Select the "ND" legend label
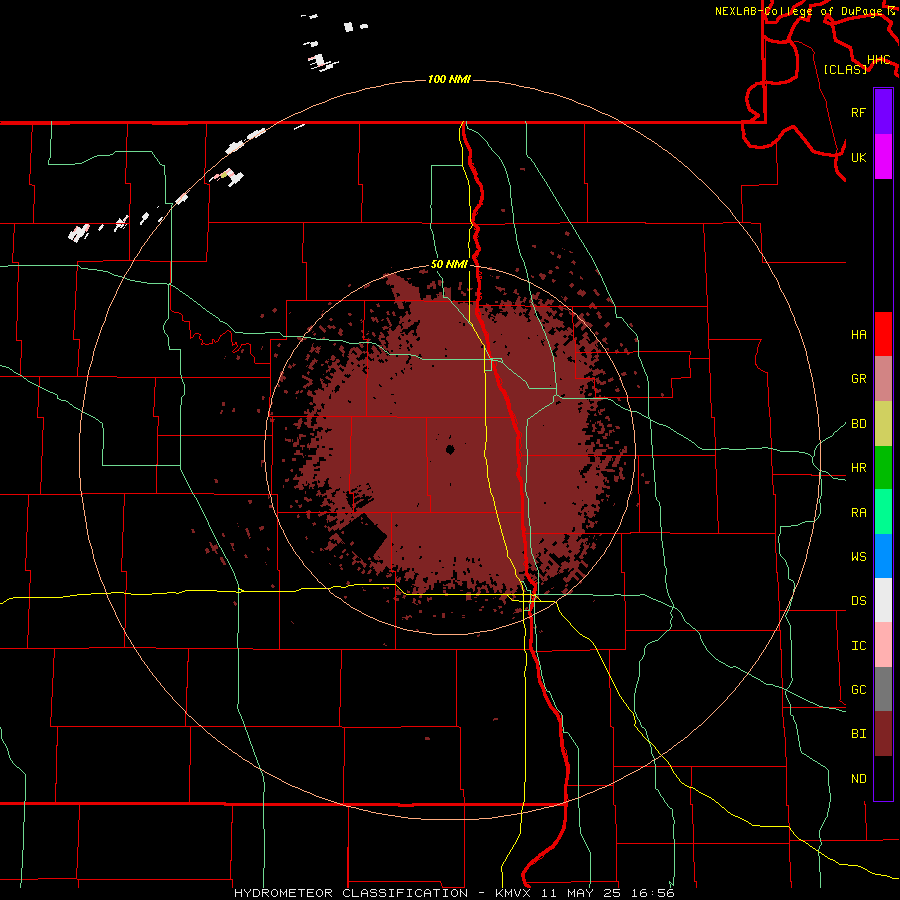The width and height of the screenshot is (900, 900). pos(858,779)
